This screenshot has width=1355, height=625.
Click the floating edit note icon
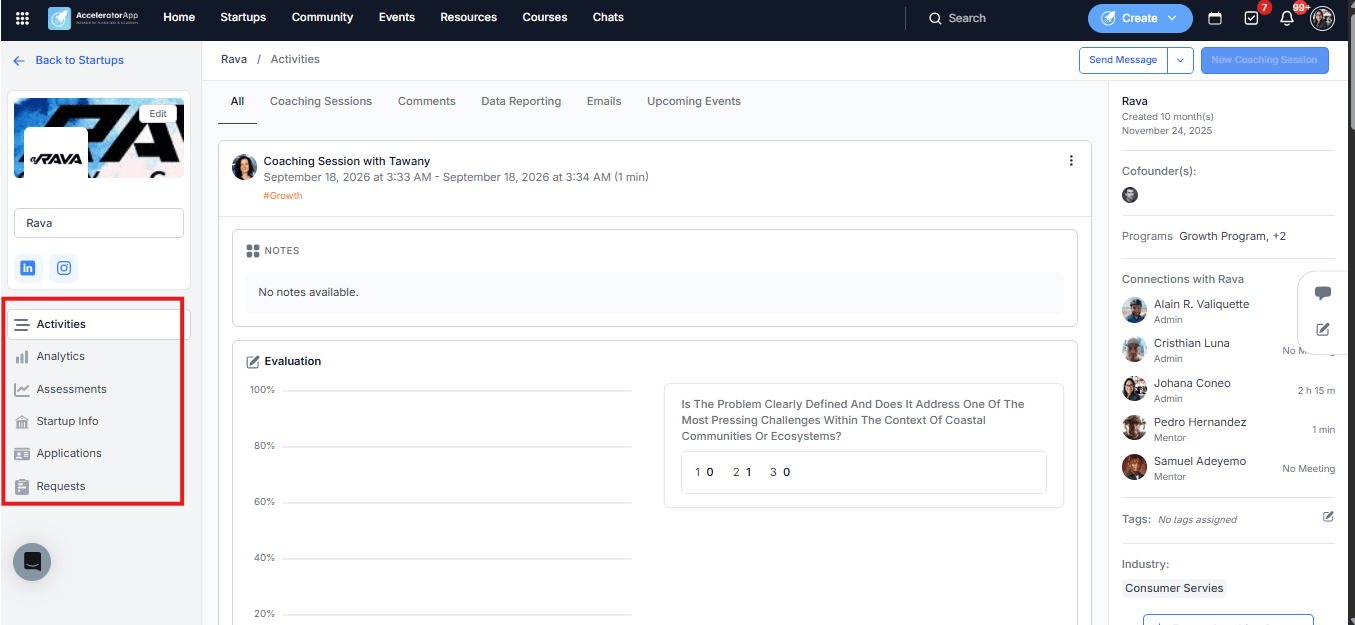[x=1323, y=329]
